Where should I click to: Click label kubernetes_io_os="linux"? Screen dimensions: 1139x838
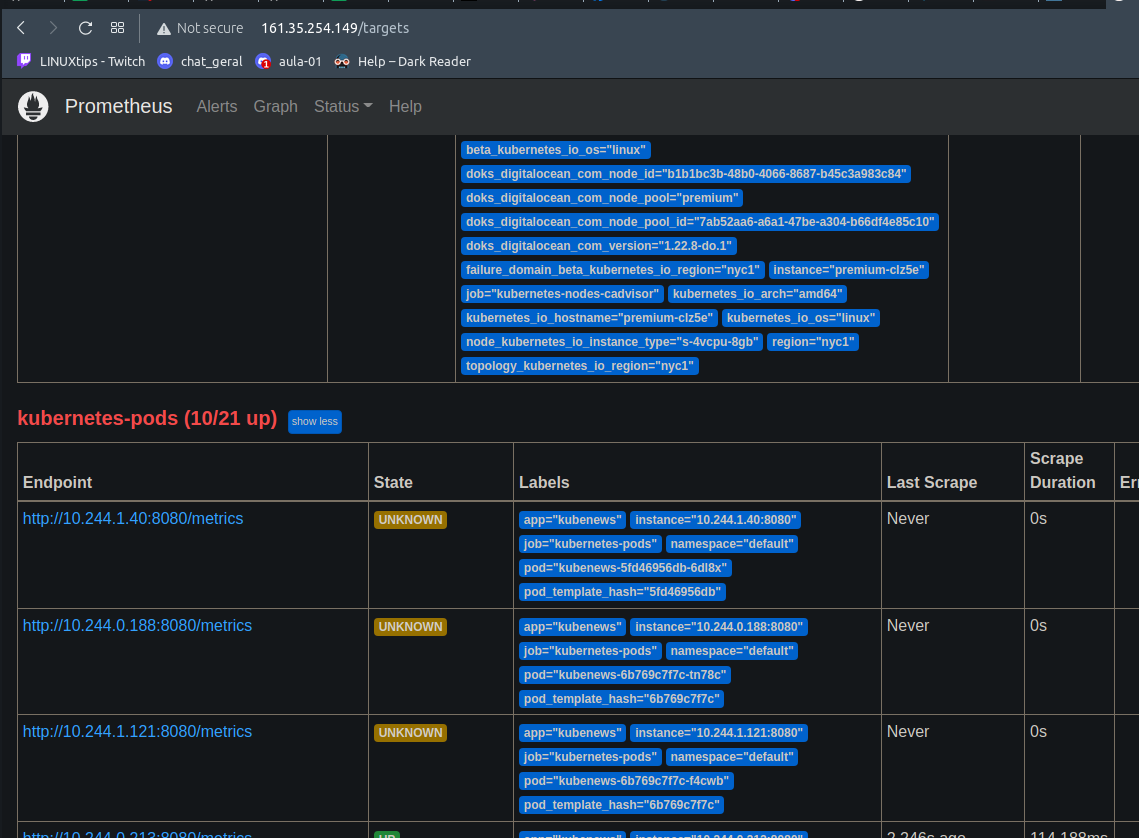tap(800, 318)
